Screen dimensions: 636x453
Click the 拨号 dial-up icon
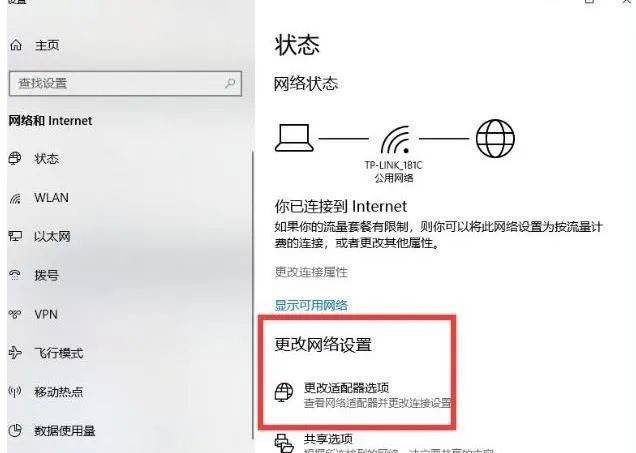15,275
